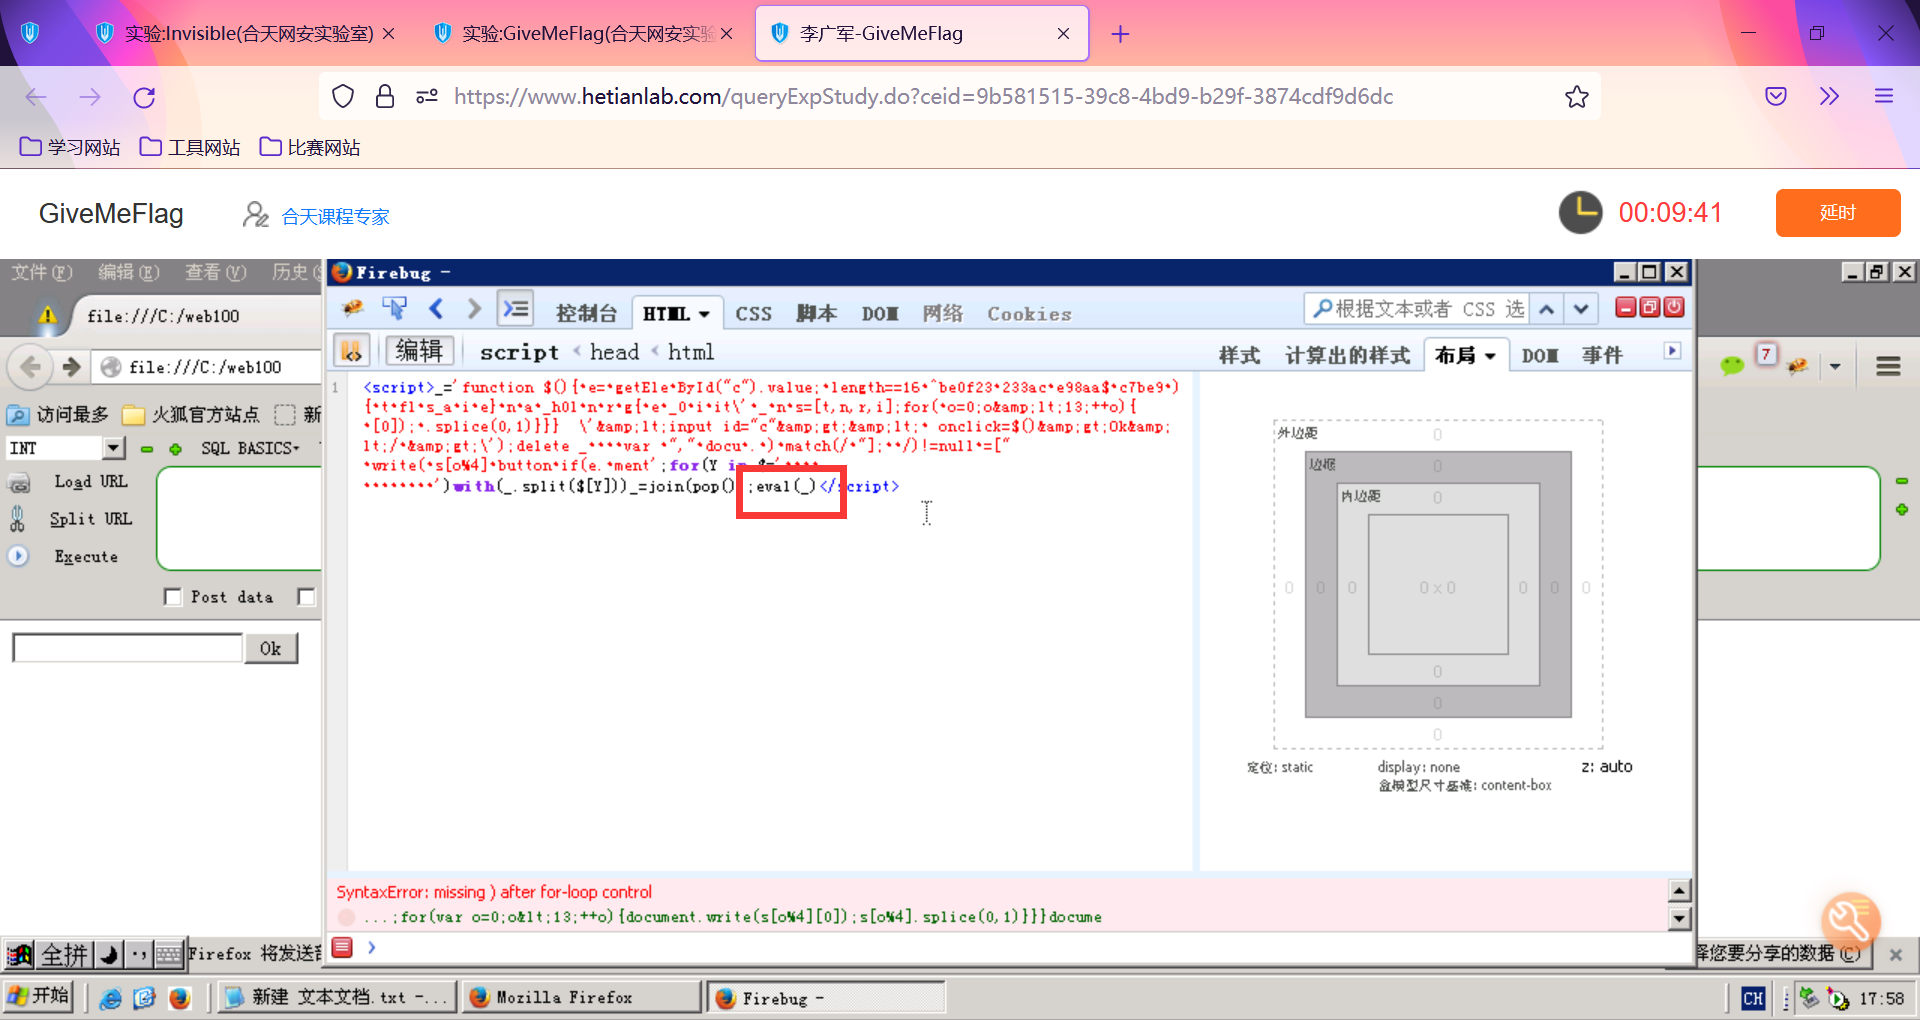Click the back arrow in inner Firefox
The image size is (1920, 1020).
coord(31,367)
